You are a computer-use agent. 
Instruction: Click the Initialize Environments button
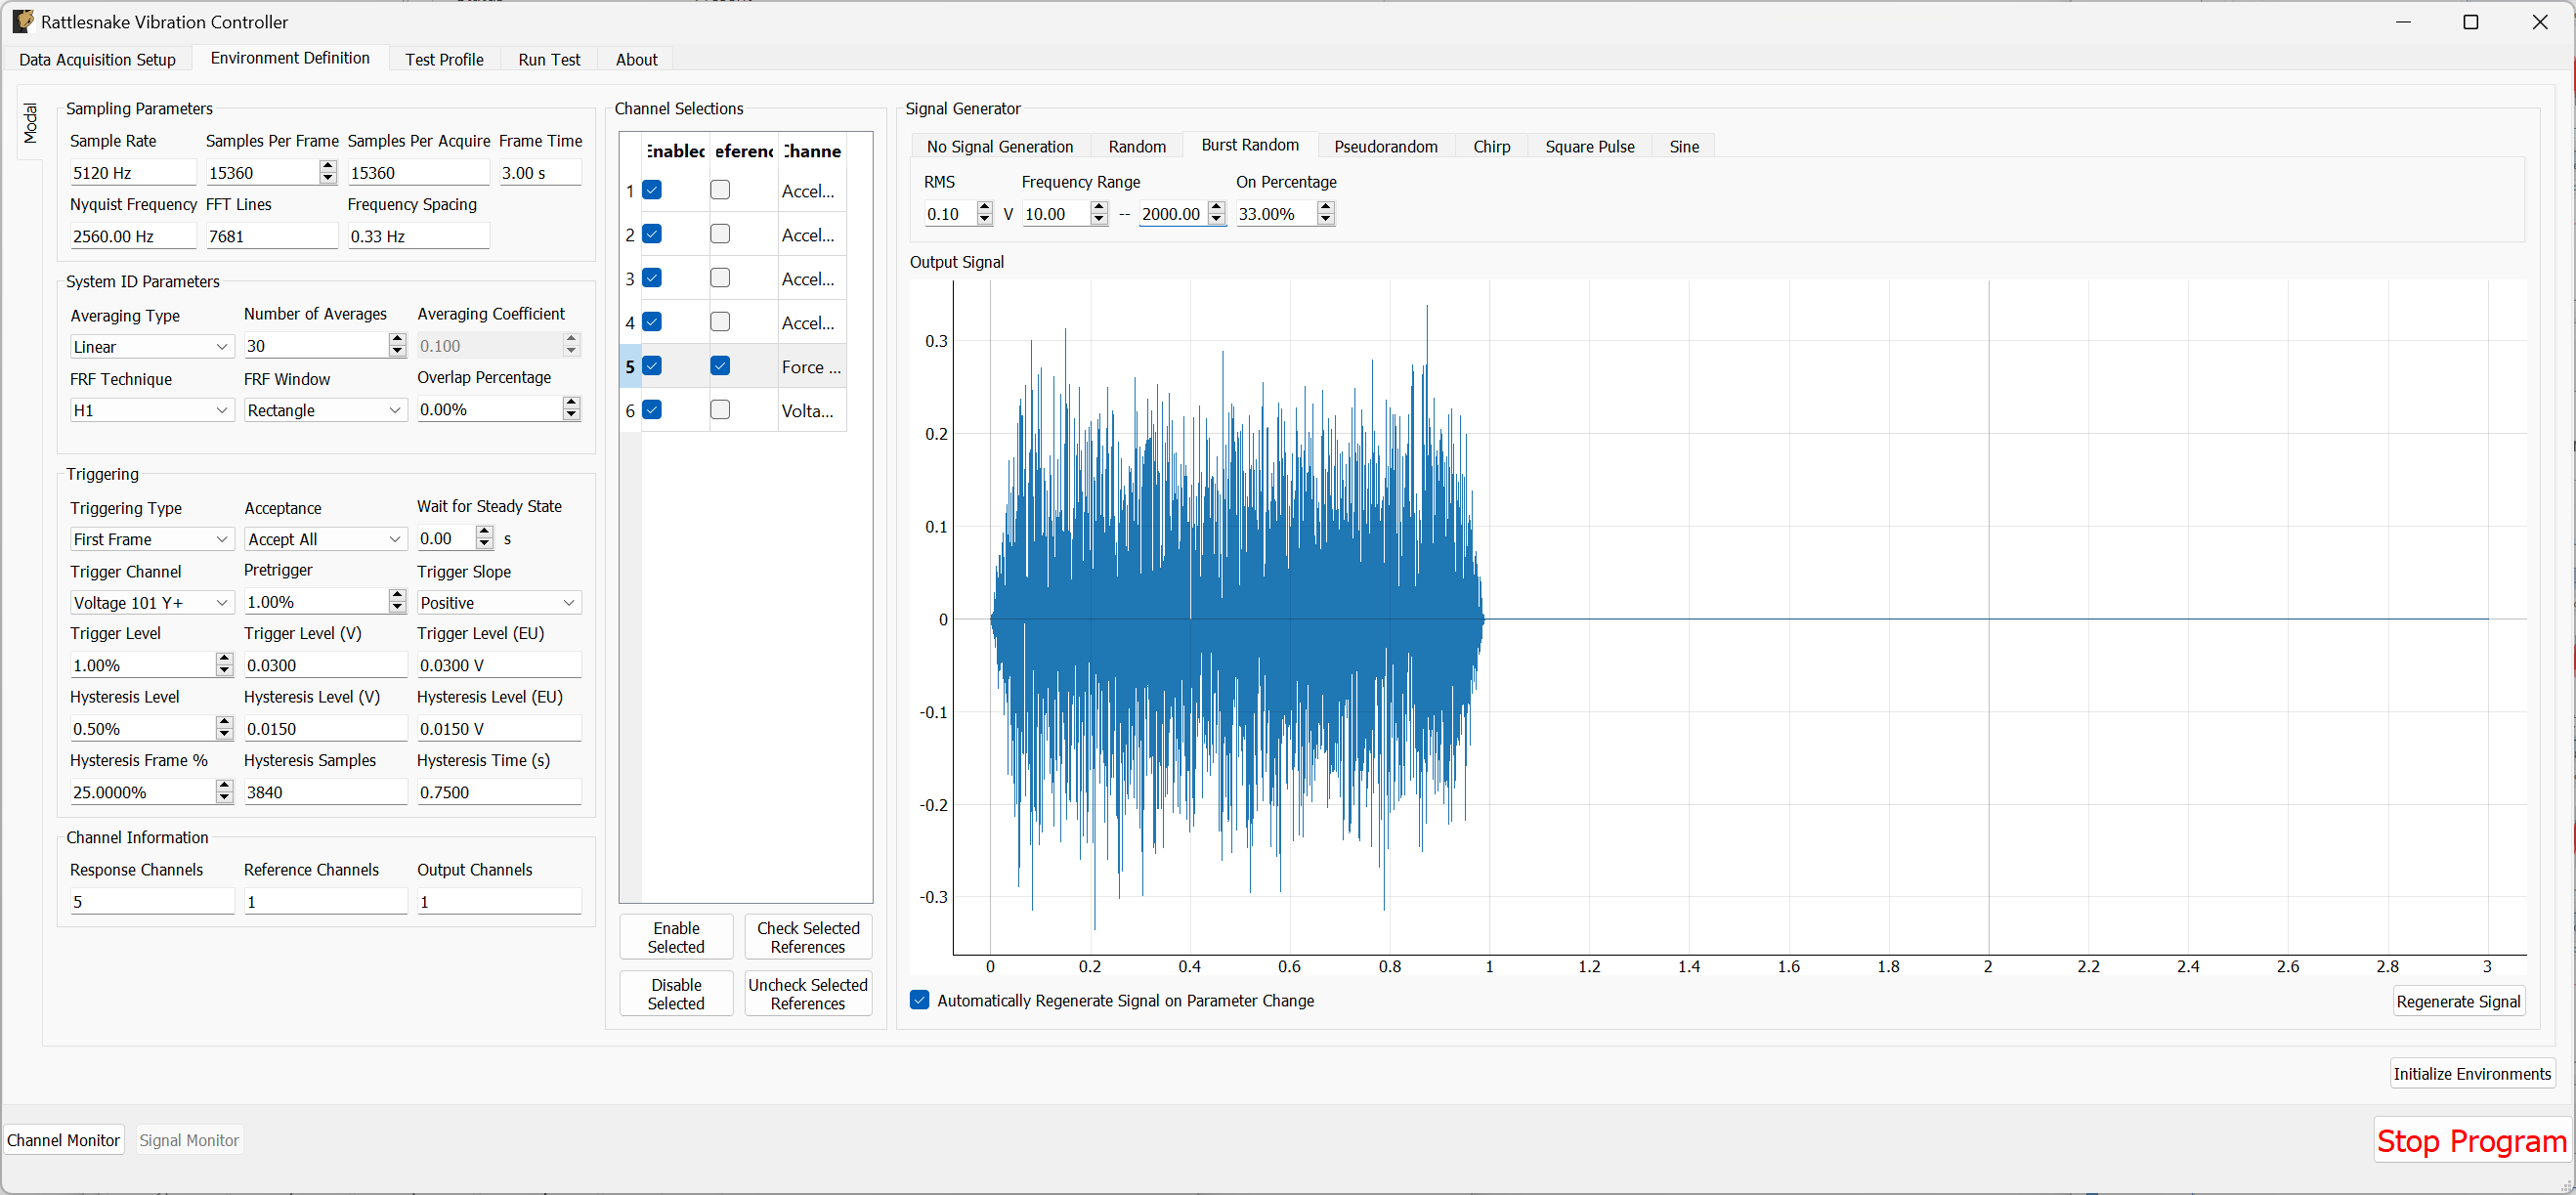2472,1073
